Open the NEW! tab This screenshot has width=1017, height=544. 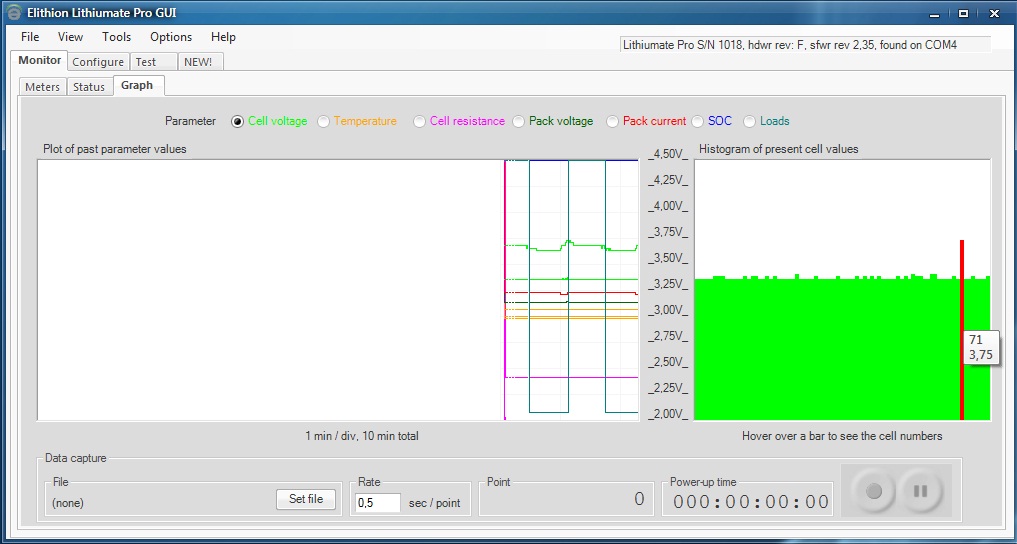pos(200,62)
